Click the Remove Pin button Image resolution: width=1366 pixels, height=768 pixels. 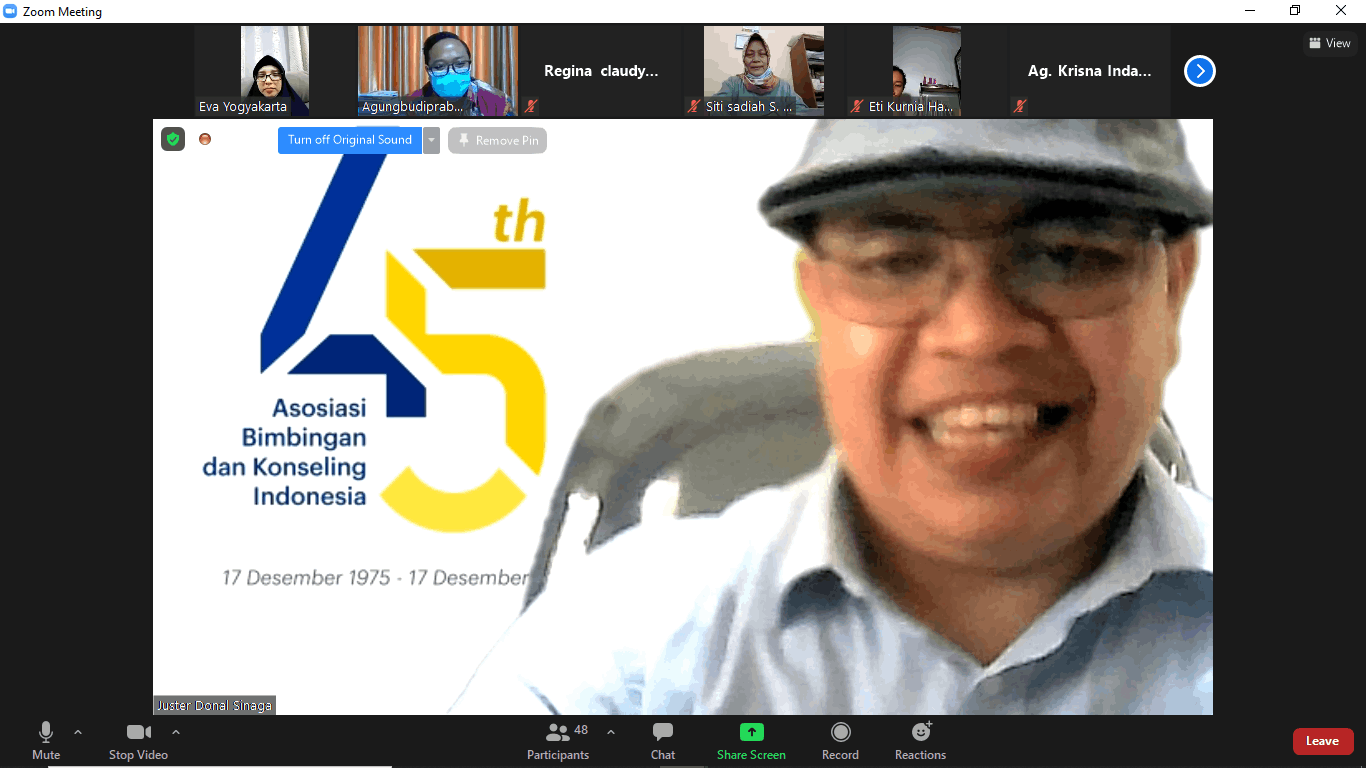497,141
